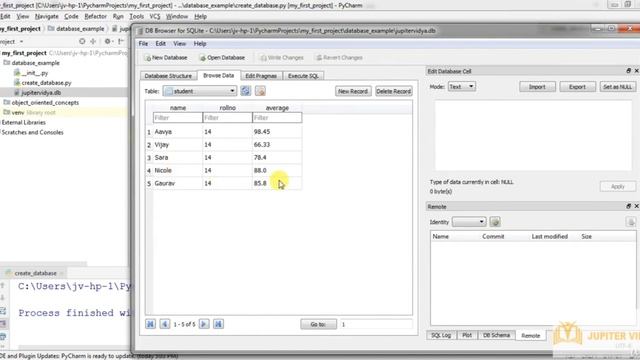This screenshot has height=360, width=640.
Task: Open PyCharm Refactor menu
Action: pos(95,16)
